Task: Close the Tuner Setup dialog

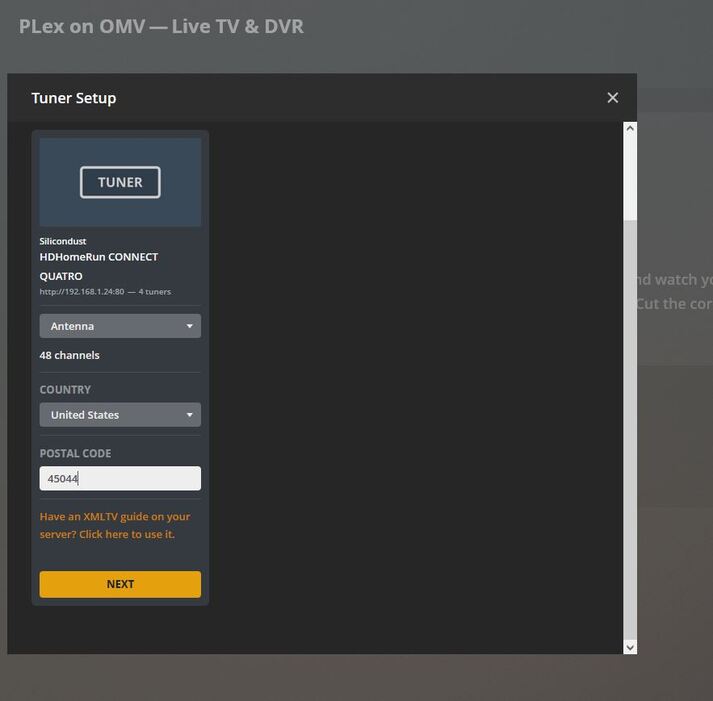Action: 613,98
